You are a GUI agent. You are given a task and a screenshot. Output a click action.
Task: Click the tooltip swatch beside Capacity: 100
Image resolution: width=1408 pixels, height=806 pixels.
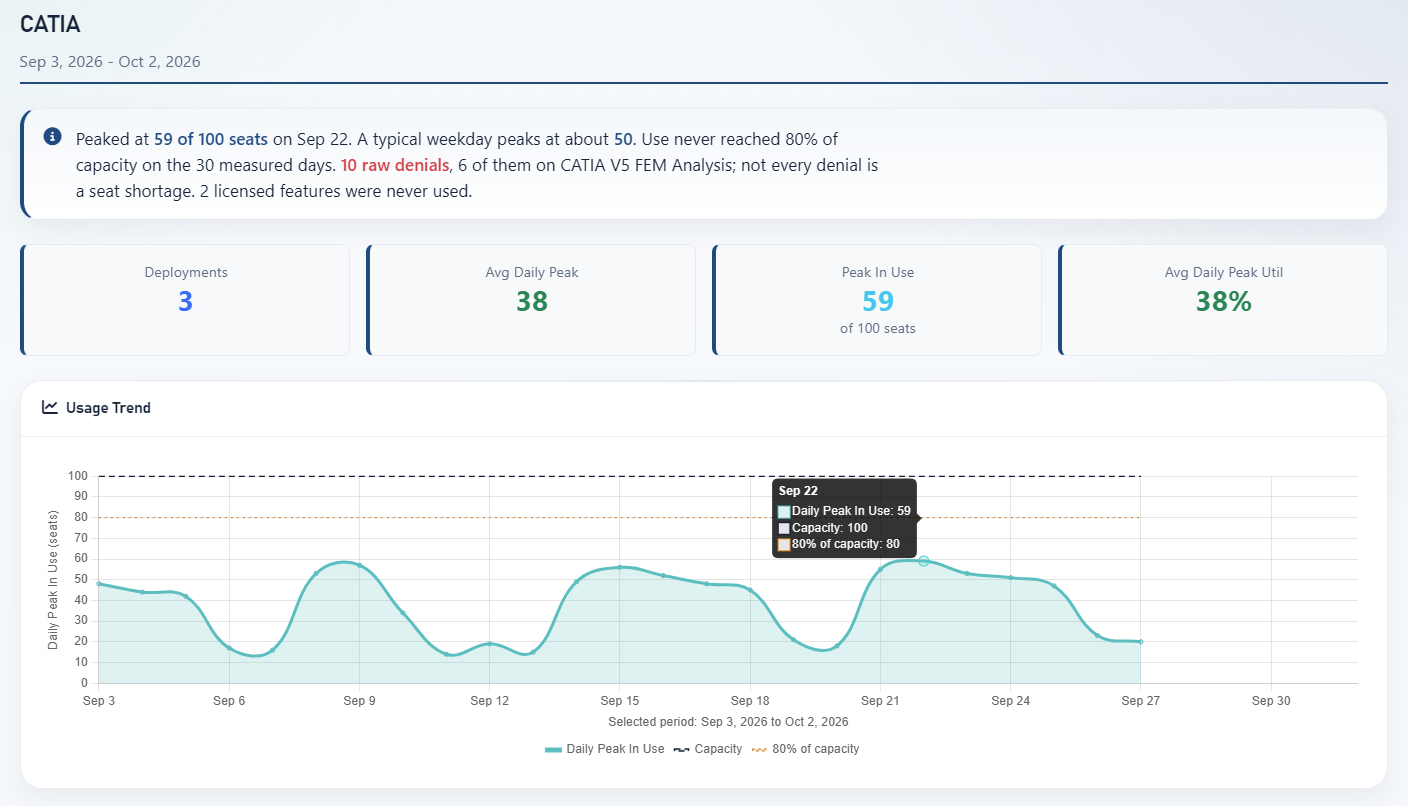[x=784, y=528]
